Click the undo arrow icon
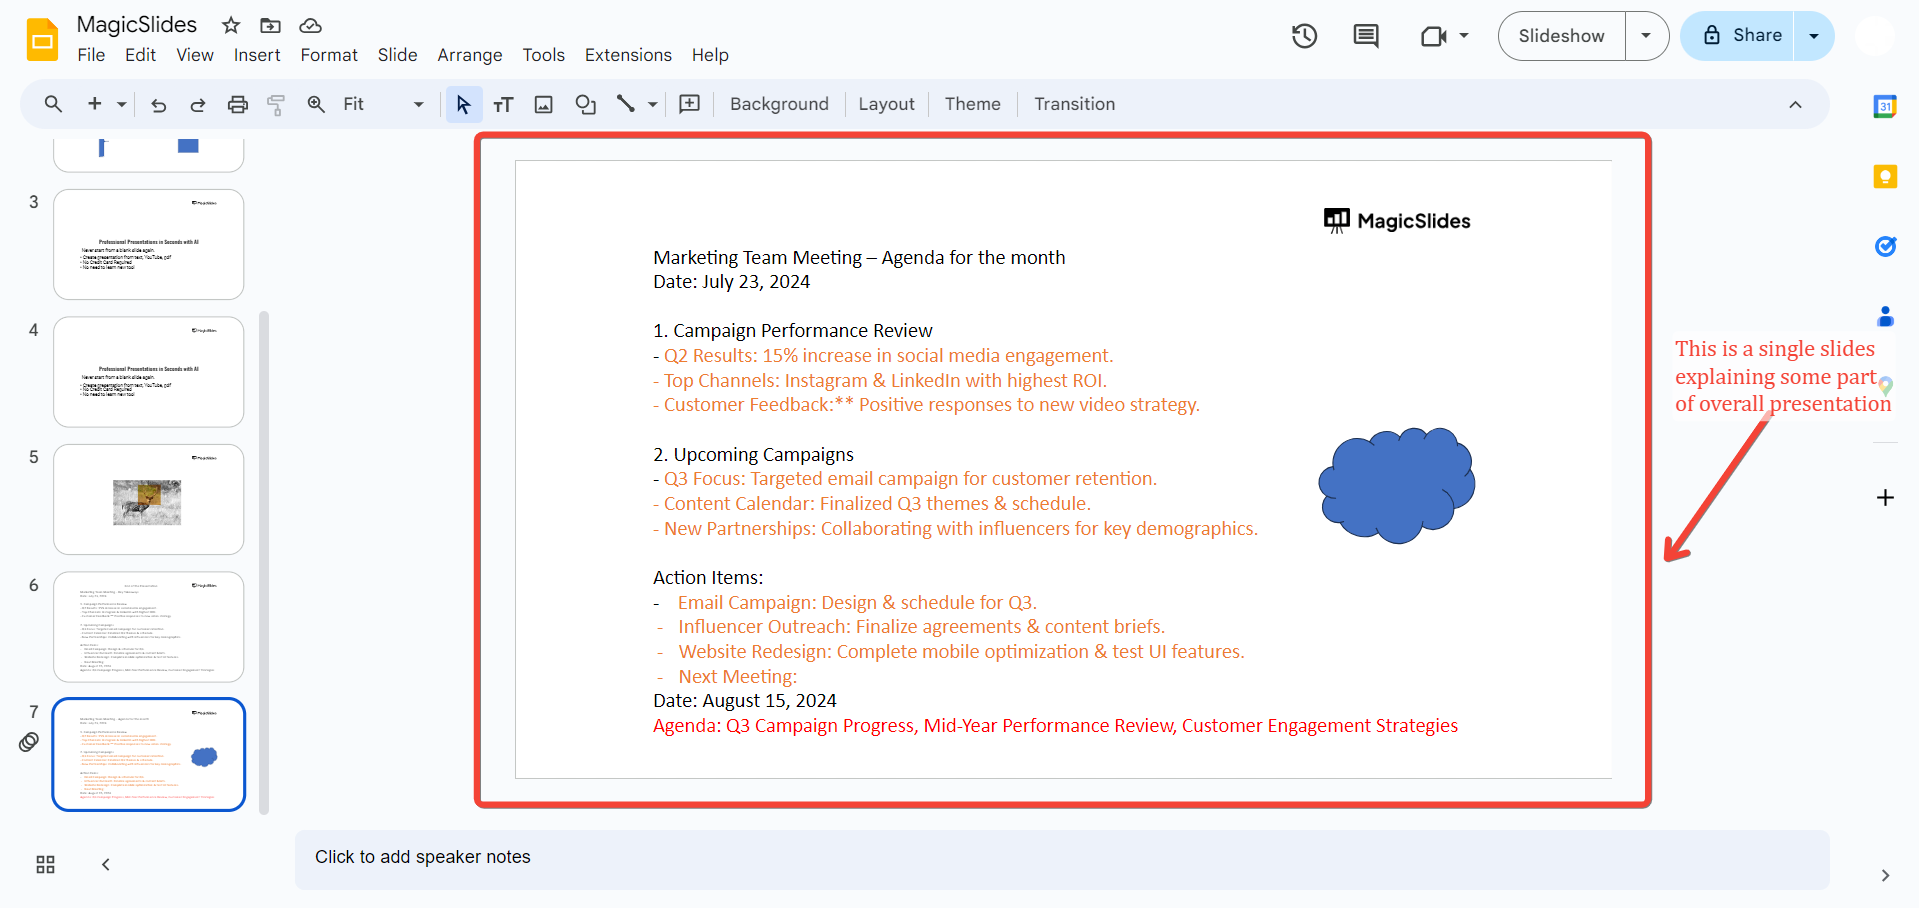The width and height of the screenshot is (1919, 908). click(158, 105)
